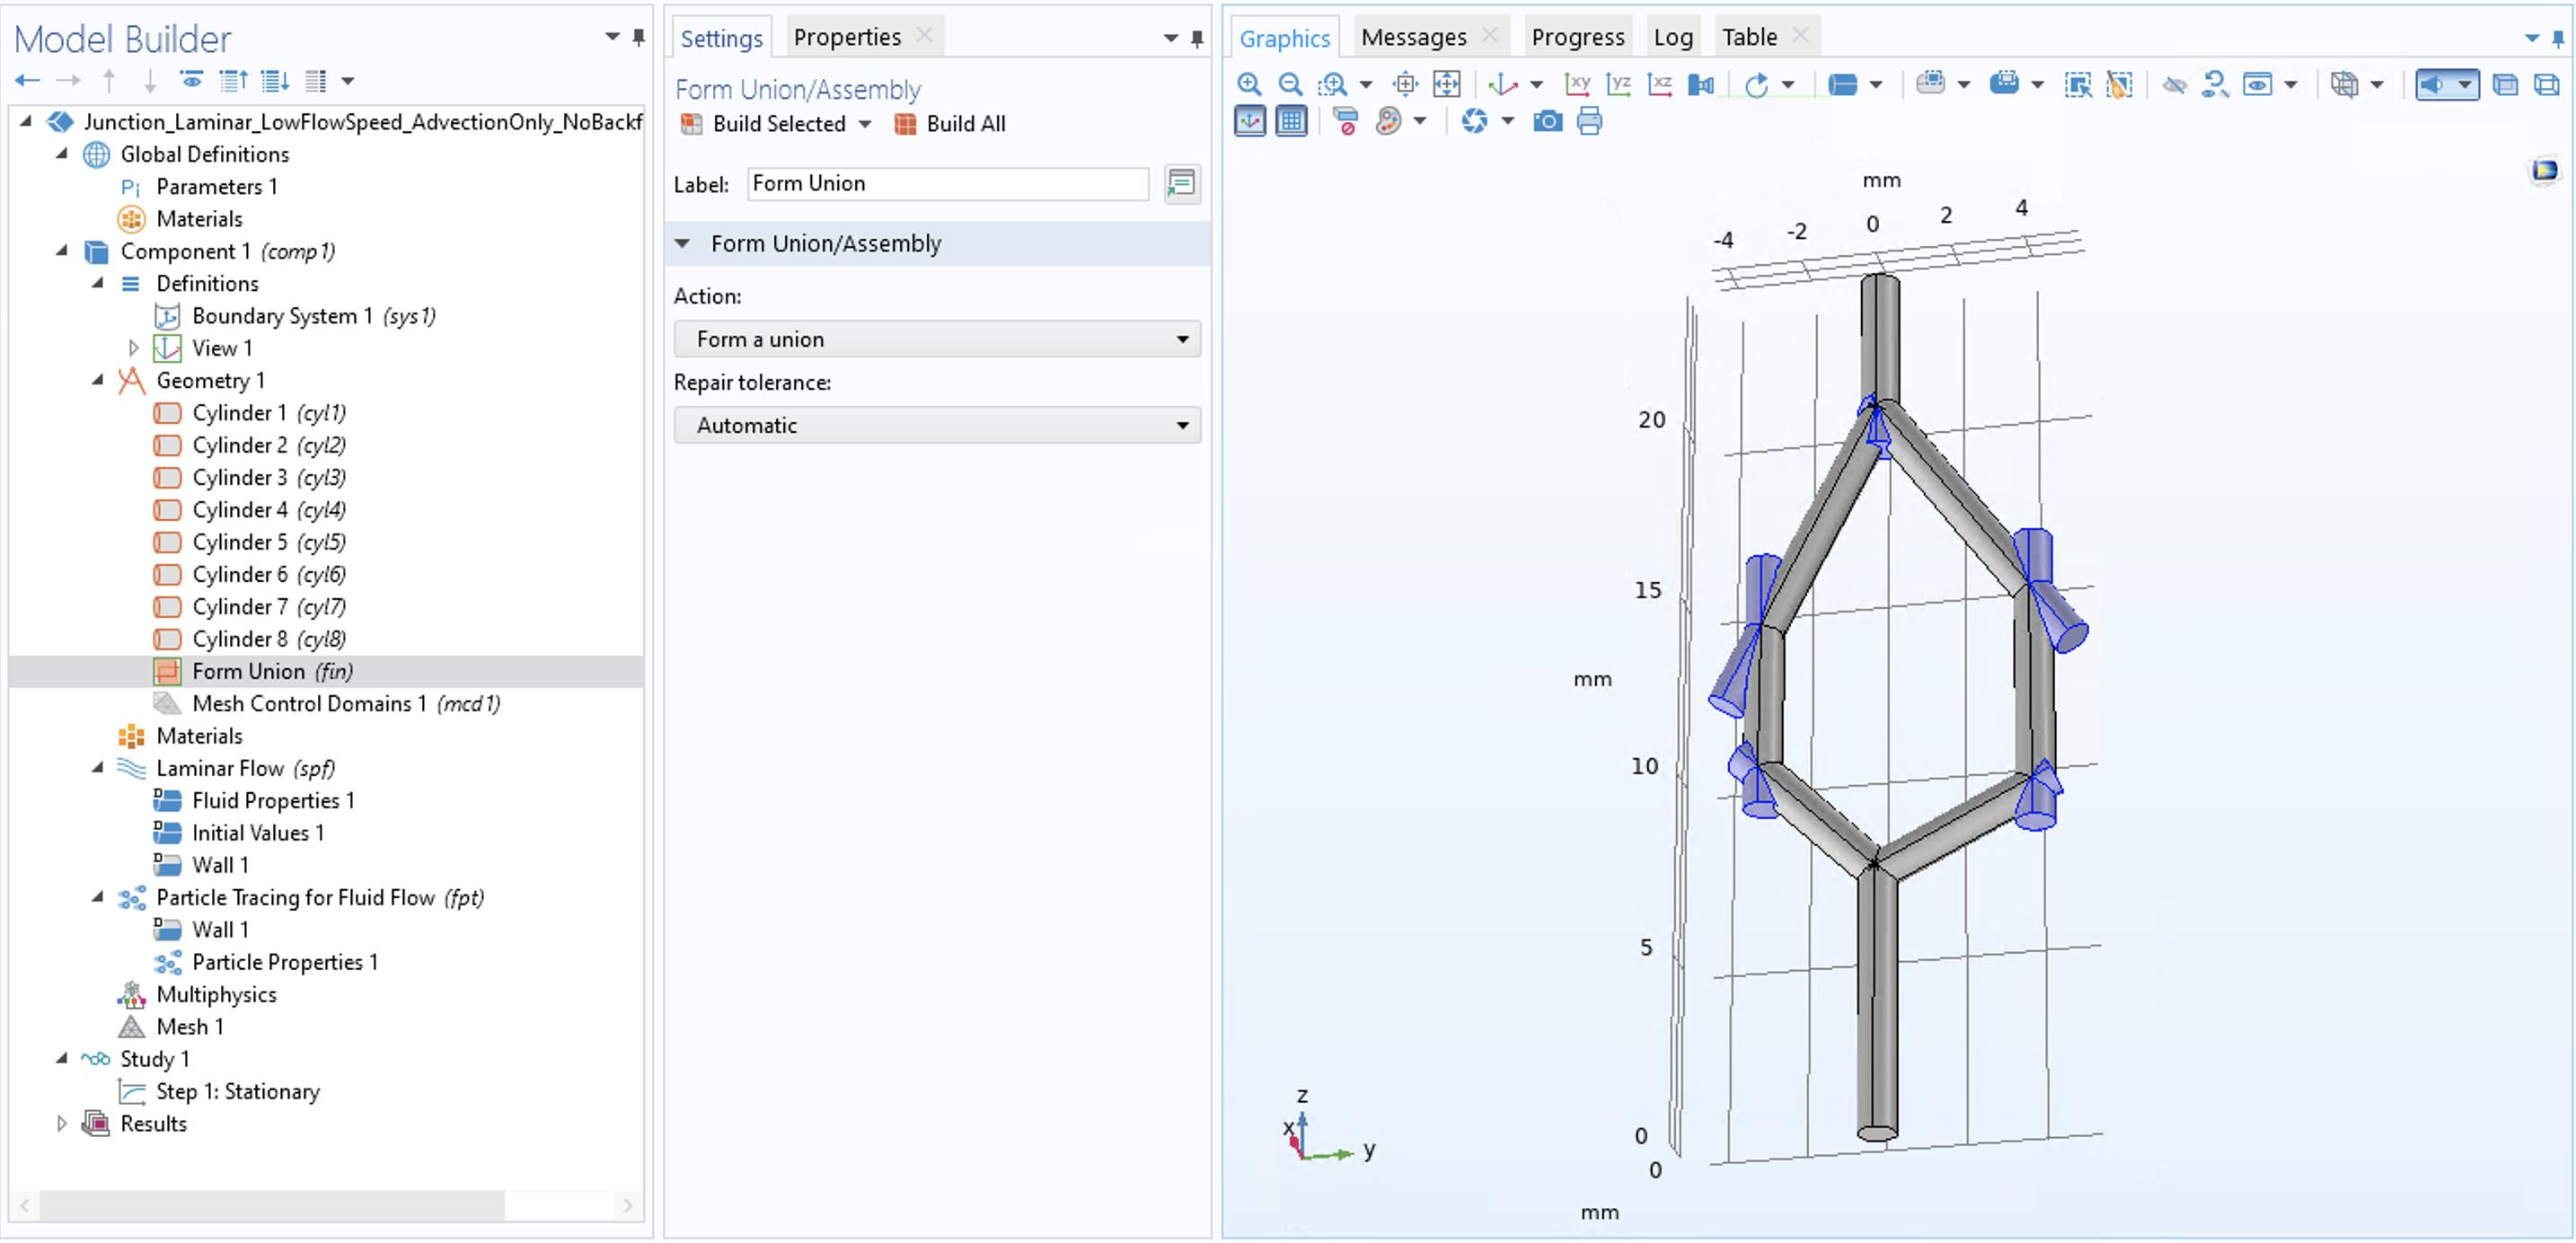Expand the View 1 tree node

[x=133, y=348]
